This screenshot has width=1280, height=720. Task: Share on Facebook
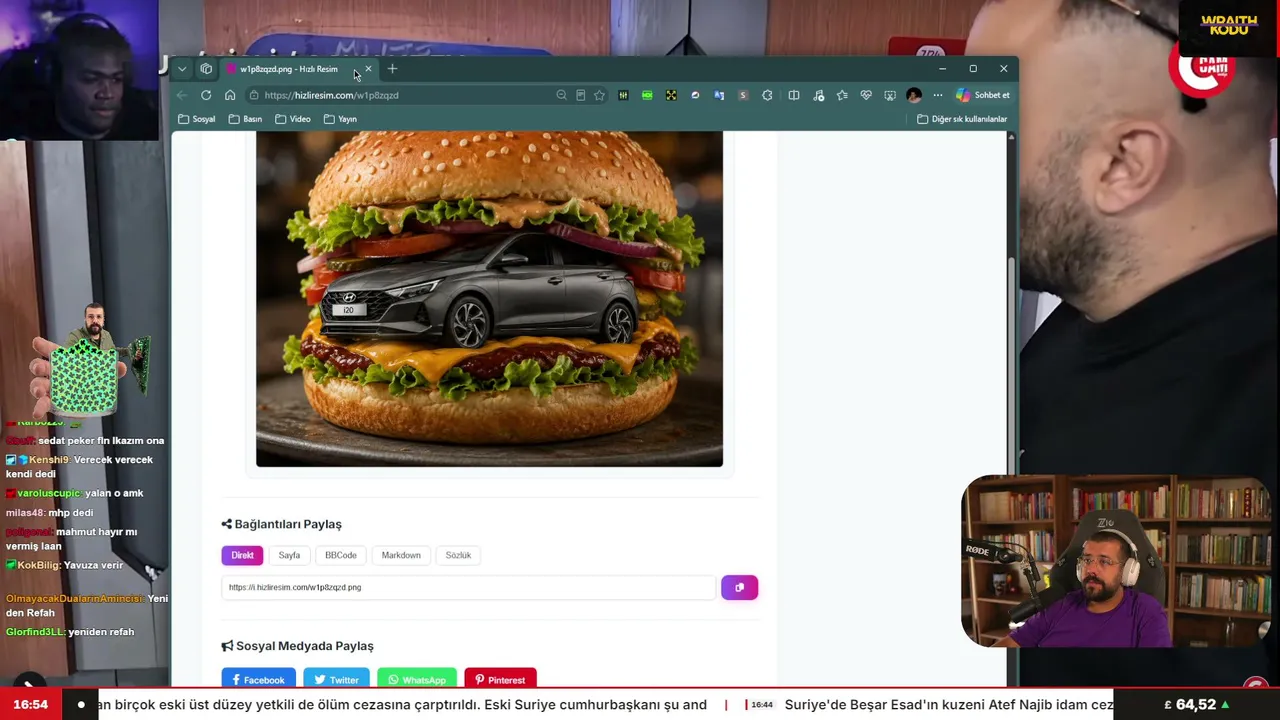(x=258, y=679)
